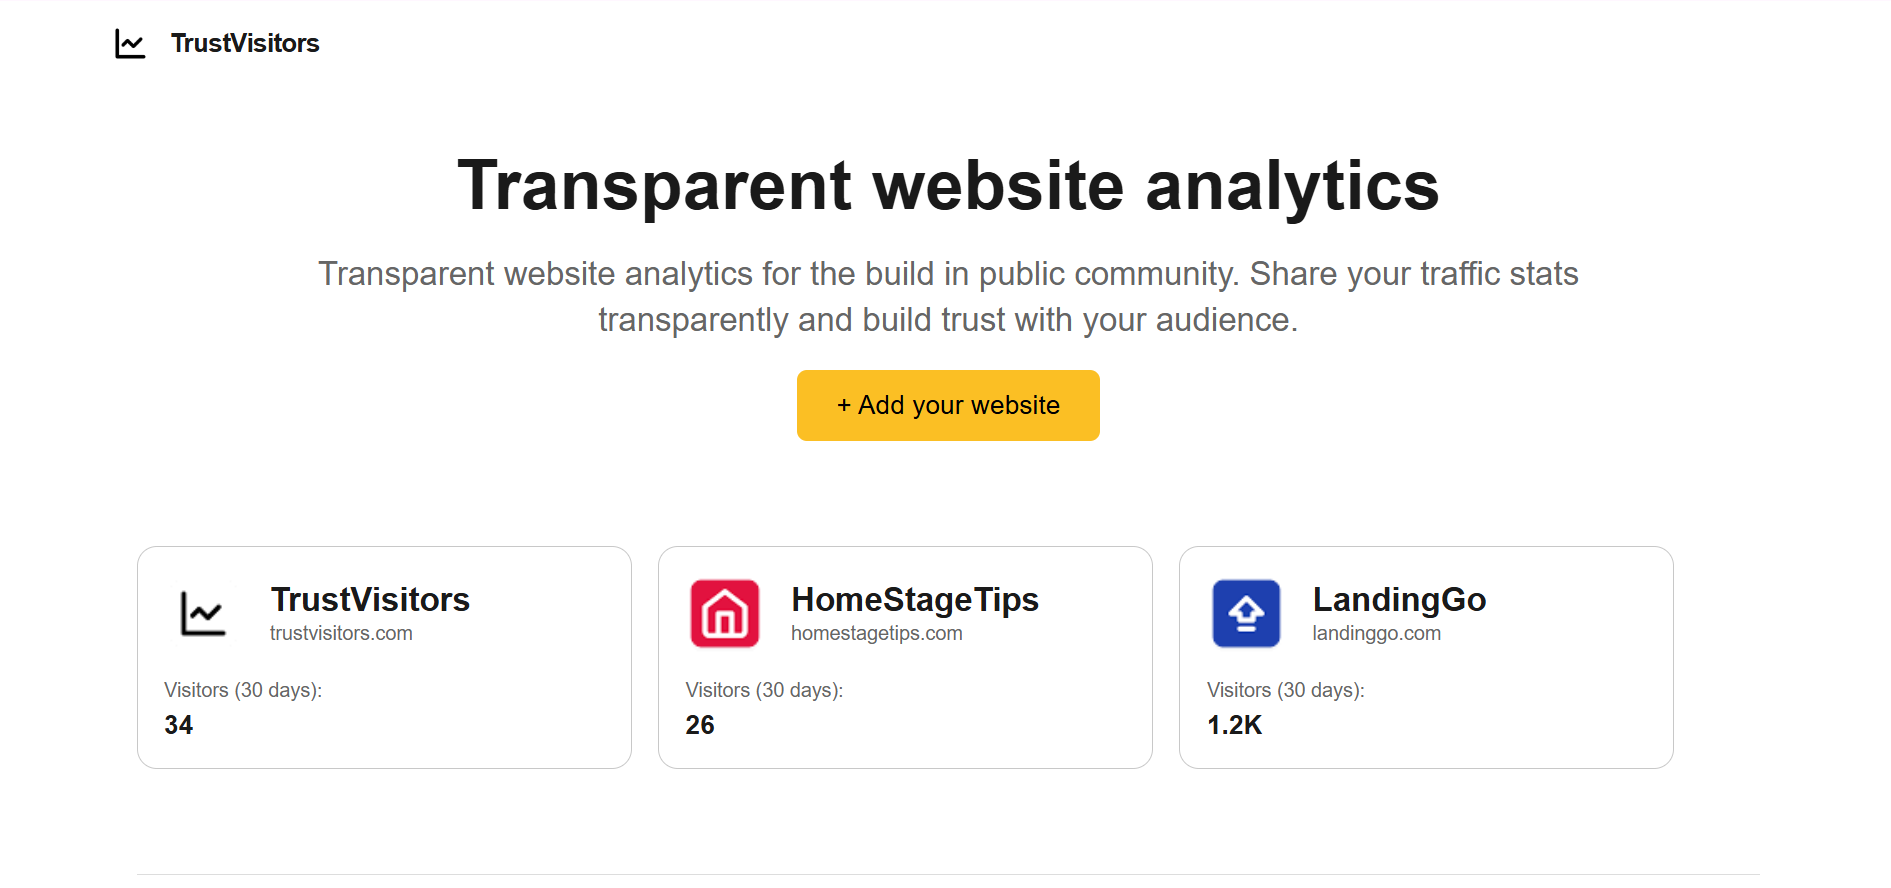Click the TrustVisitors line-chart logo icon
This screenshot has height=888, width=1891.
tap(130, 43)
